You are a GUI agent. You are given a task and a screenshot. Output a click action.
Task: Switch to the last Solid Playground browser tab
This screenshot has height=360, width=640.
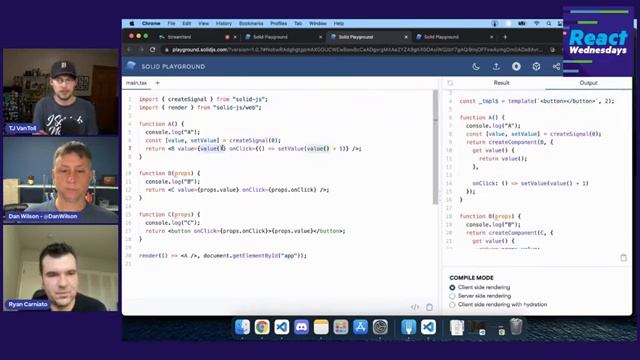[442, 37]
